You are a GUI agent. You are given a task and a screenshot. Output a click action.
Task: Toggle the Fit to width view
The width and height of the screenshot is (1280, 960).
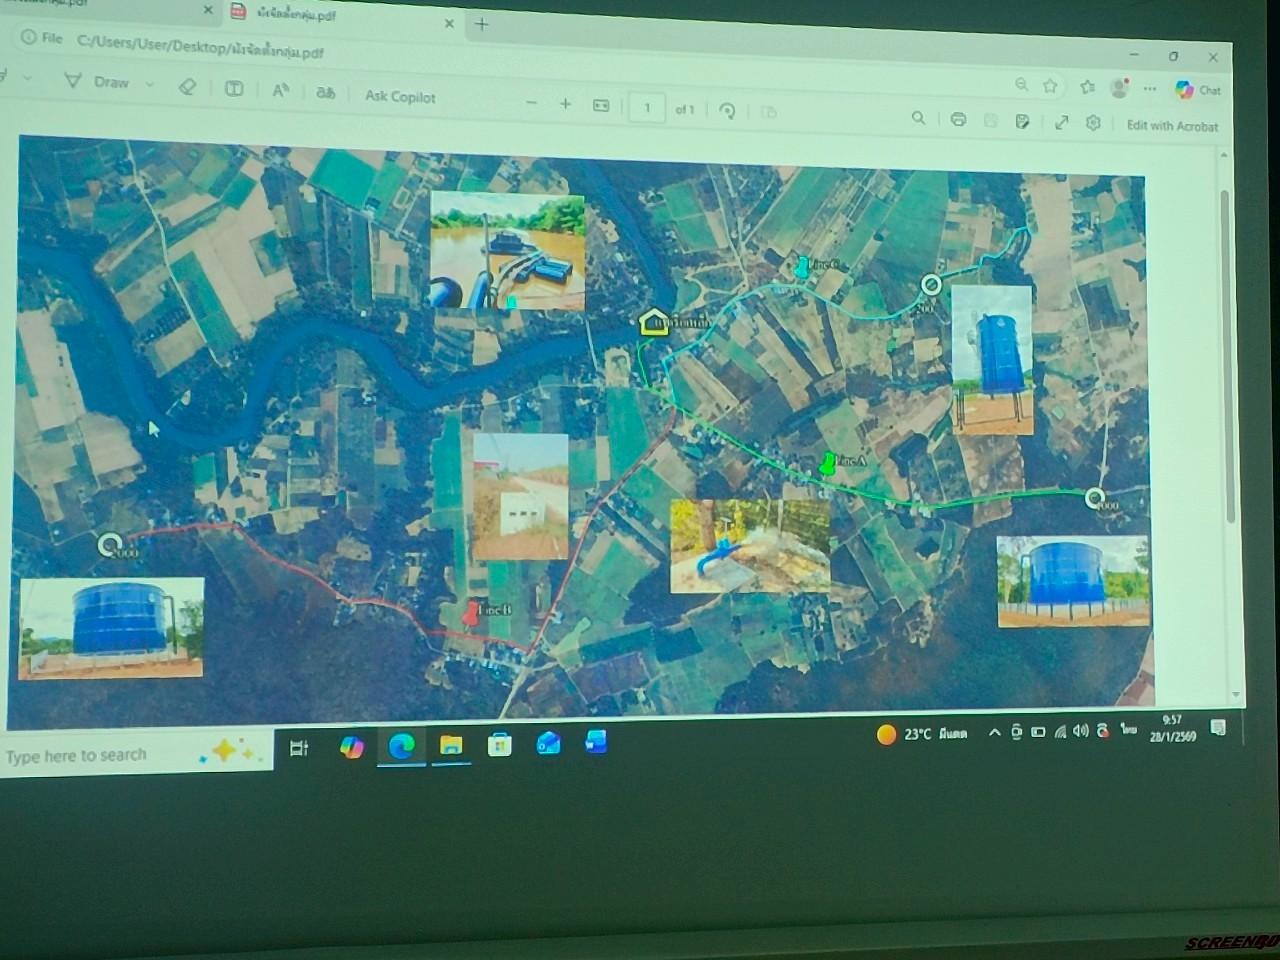pos(601,105)
